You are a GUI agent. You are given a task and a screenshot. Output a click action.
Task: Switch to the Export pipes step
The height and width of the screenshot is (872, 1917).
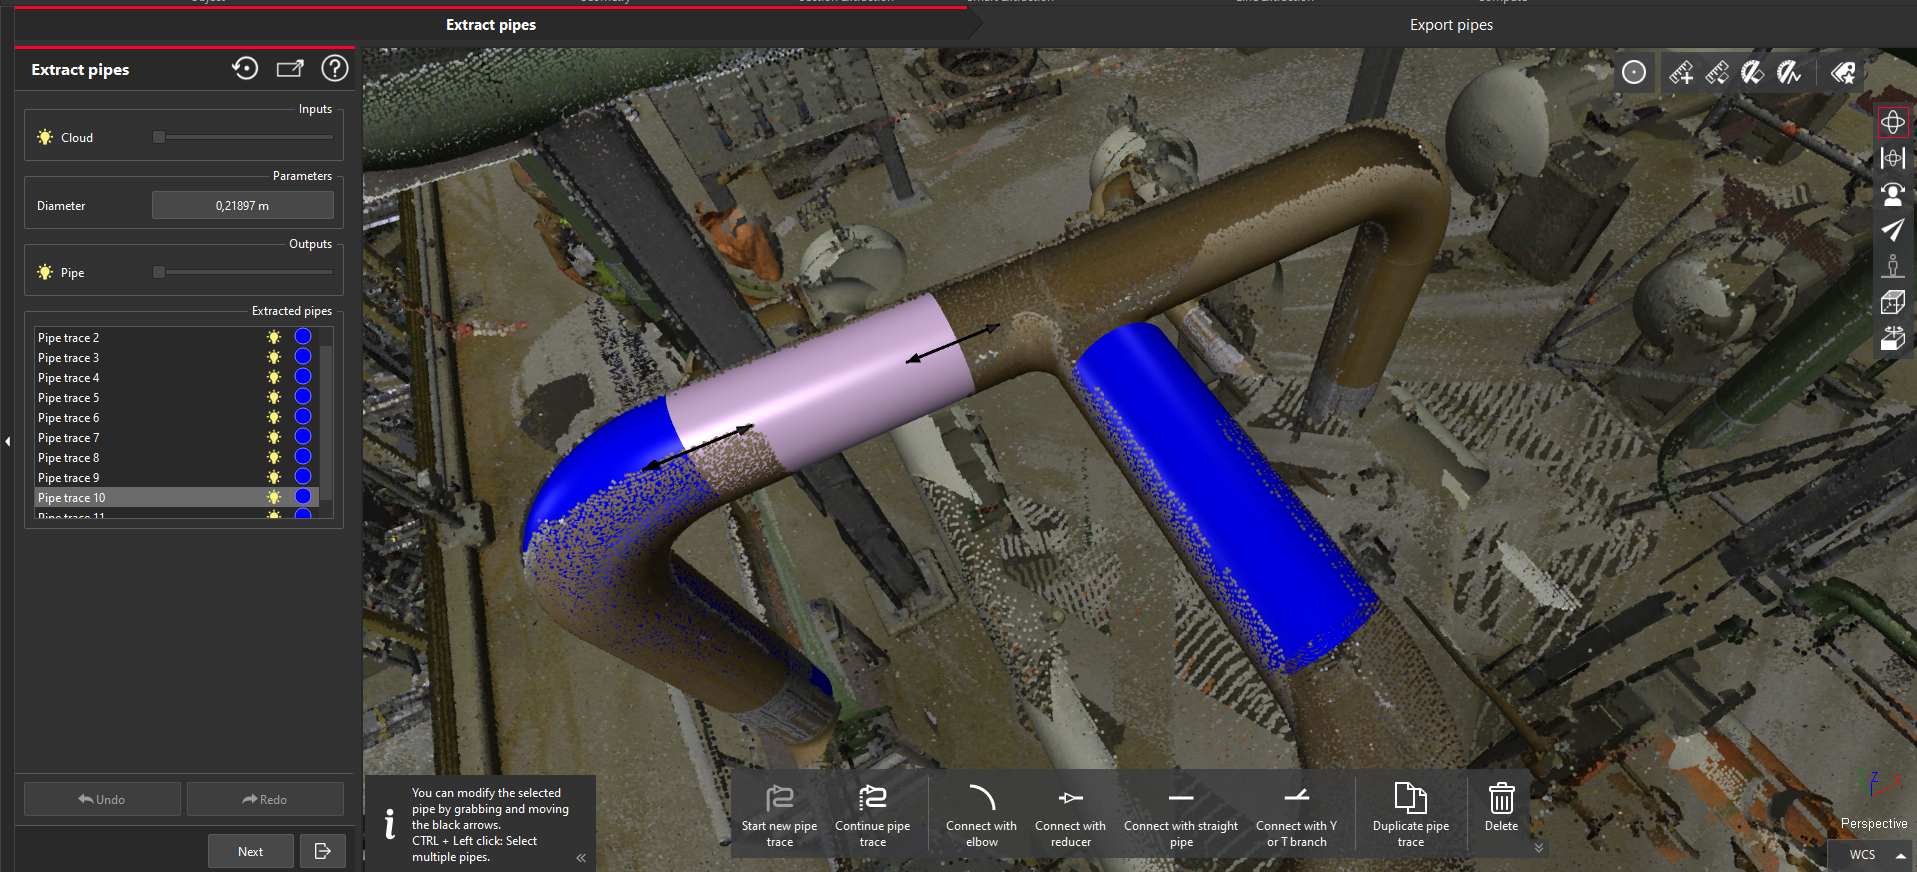click(x=1450, y=25)
